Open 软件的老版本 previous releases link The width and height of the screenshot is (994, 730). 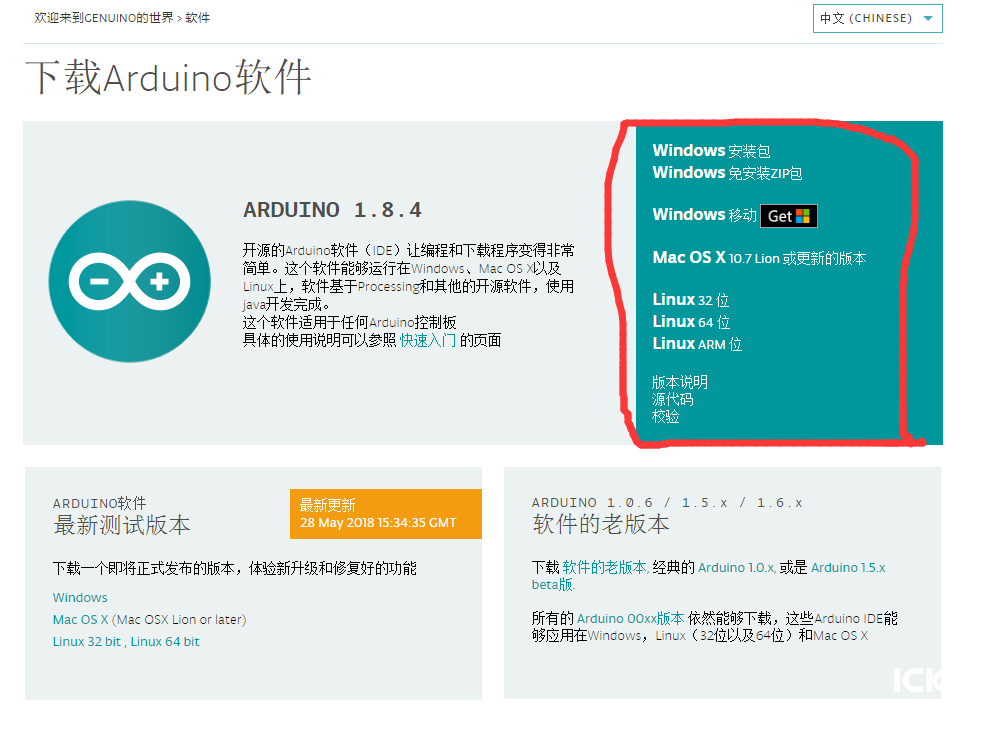605,567
